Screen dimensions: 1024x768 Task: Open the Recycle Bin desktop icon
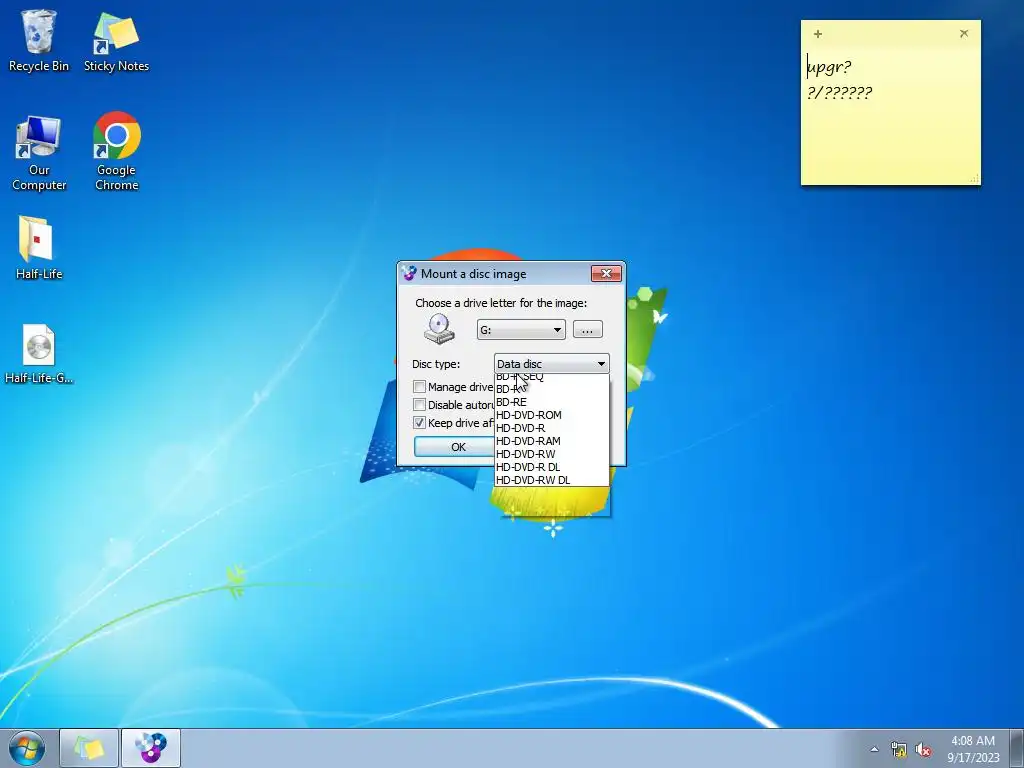tap(39, 40)
